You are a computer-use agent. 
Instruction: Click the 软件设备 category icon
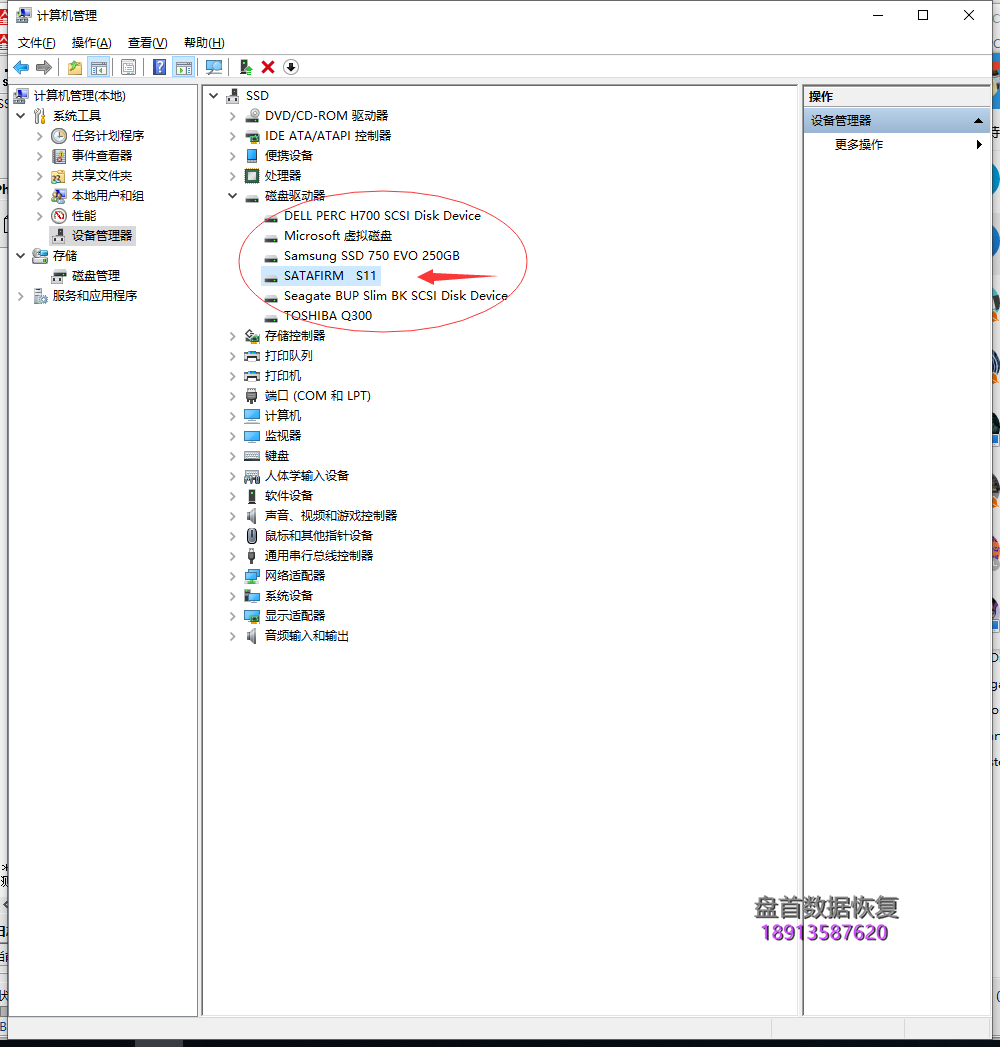pyautogui.click(x=252, y=496)
